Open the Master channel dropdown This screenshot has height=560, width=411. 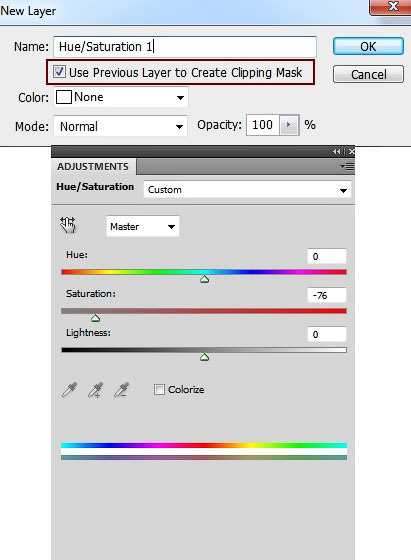(142, 226)
